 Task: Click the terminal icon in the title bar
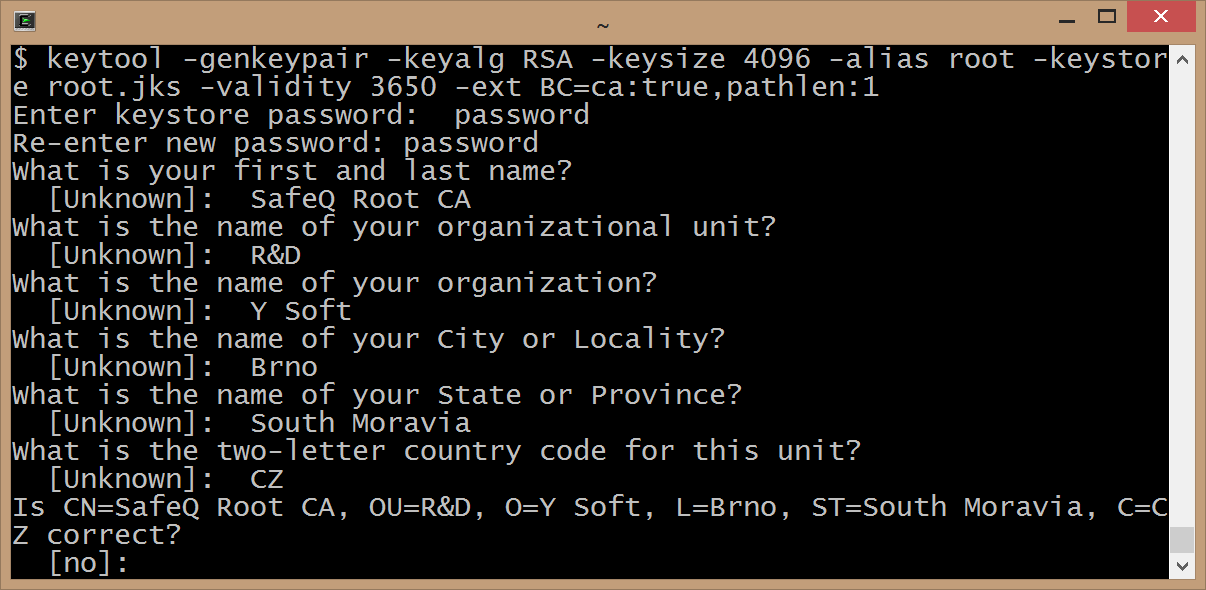27,20
